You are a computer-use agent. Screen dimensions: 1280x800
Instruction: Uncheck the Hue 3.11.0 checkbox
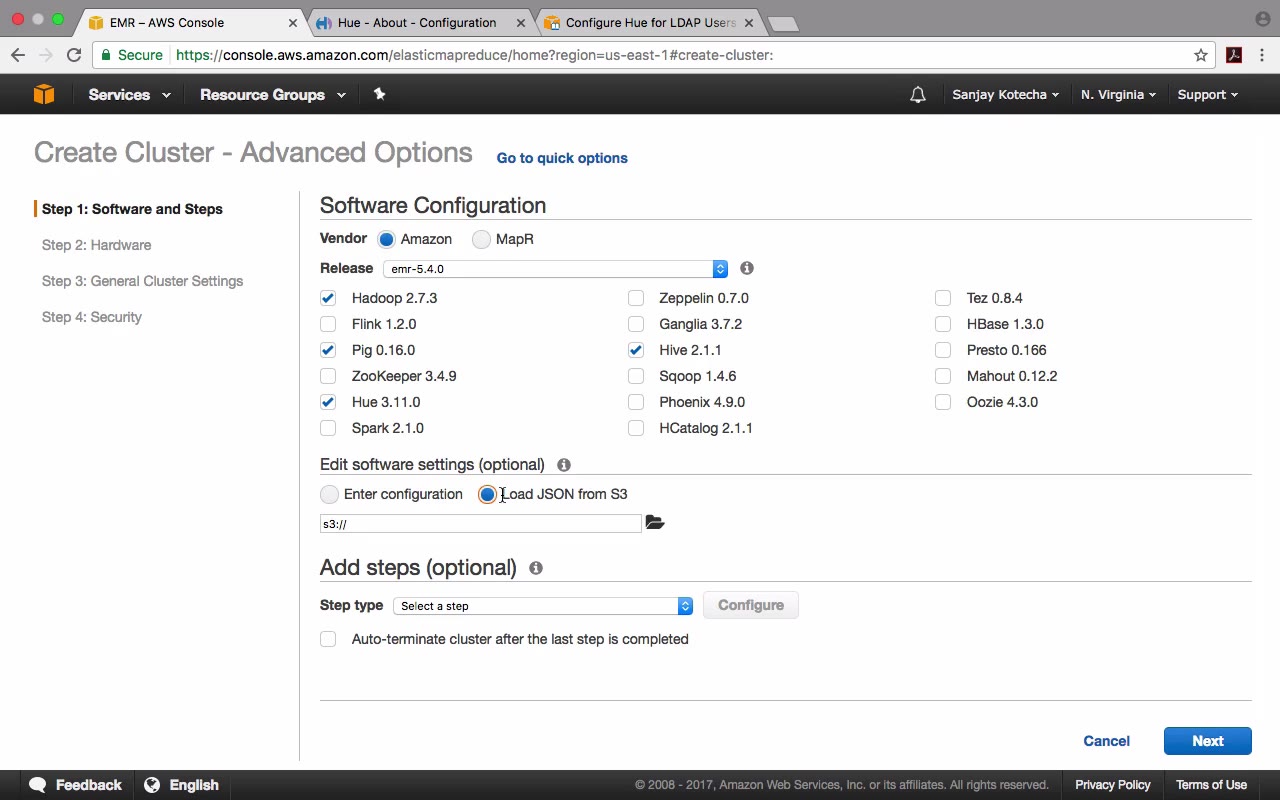(x=328, y=402)
